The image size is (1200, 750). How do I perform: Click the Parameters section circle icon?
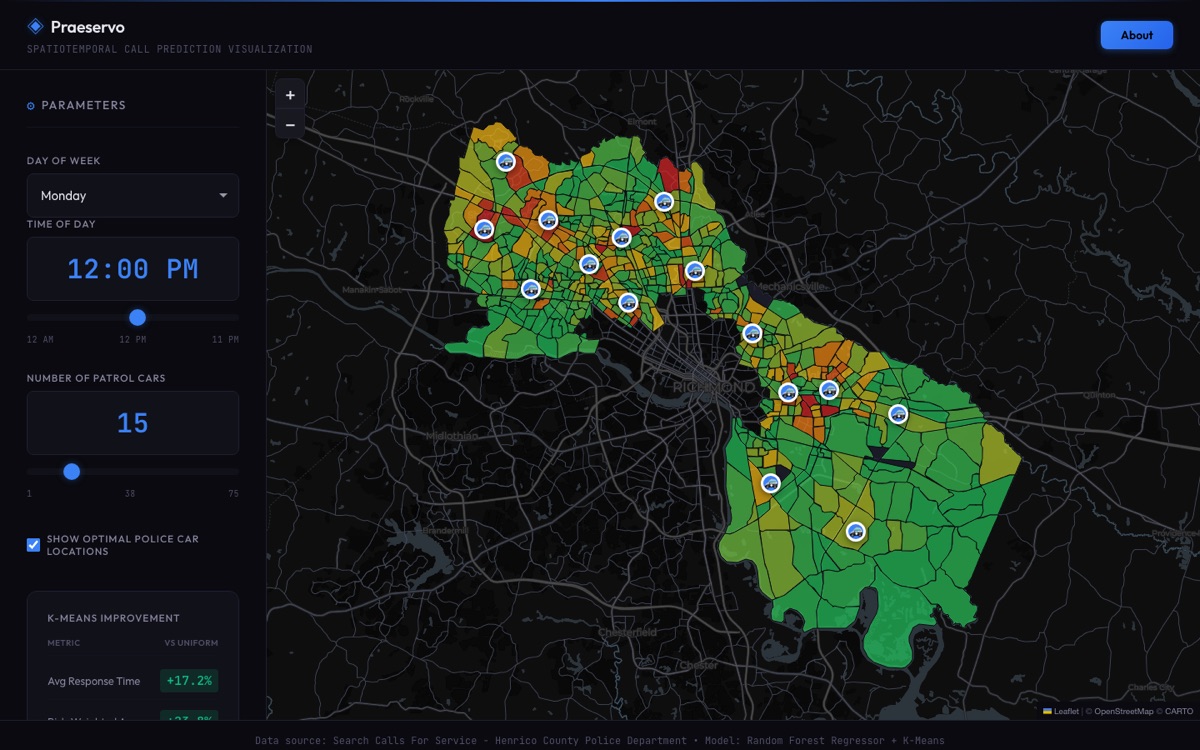(31, 106)
